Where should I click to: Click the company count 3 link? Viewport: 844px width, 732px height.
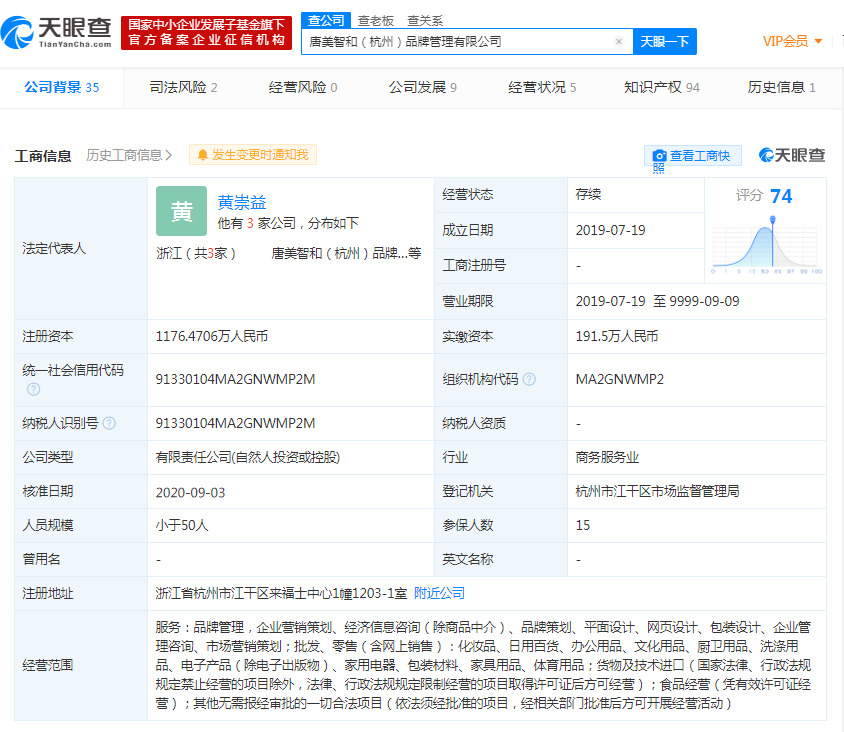click(x=250, y=223)
